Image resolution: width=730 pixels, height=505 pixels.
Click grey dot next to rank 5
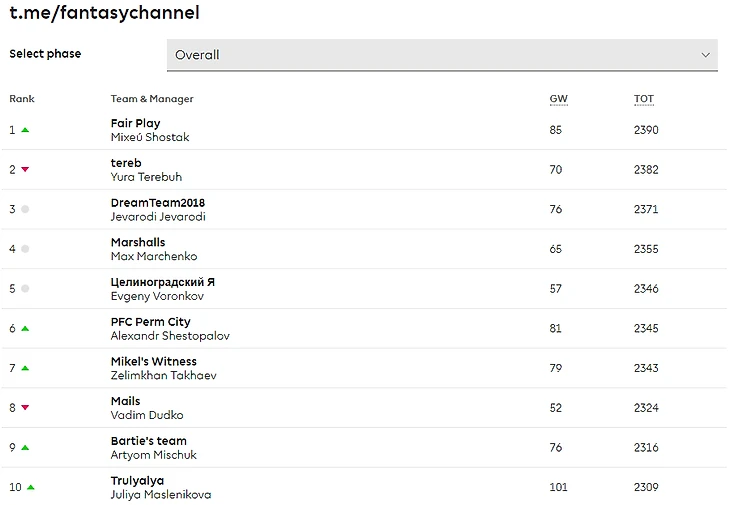(x=25, y=289)
